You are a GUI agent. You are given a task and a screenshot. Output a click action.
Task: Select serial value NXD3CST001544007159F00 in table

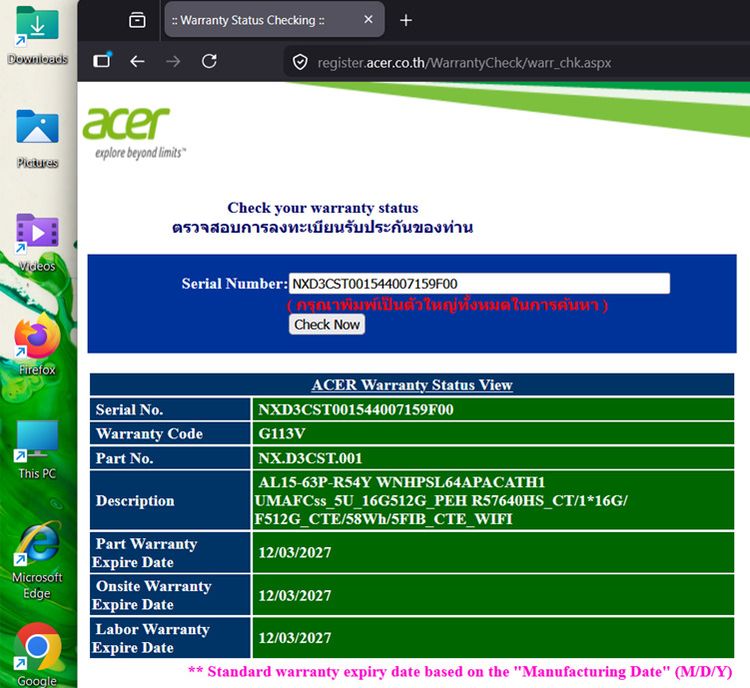coord(356,410)
